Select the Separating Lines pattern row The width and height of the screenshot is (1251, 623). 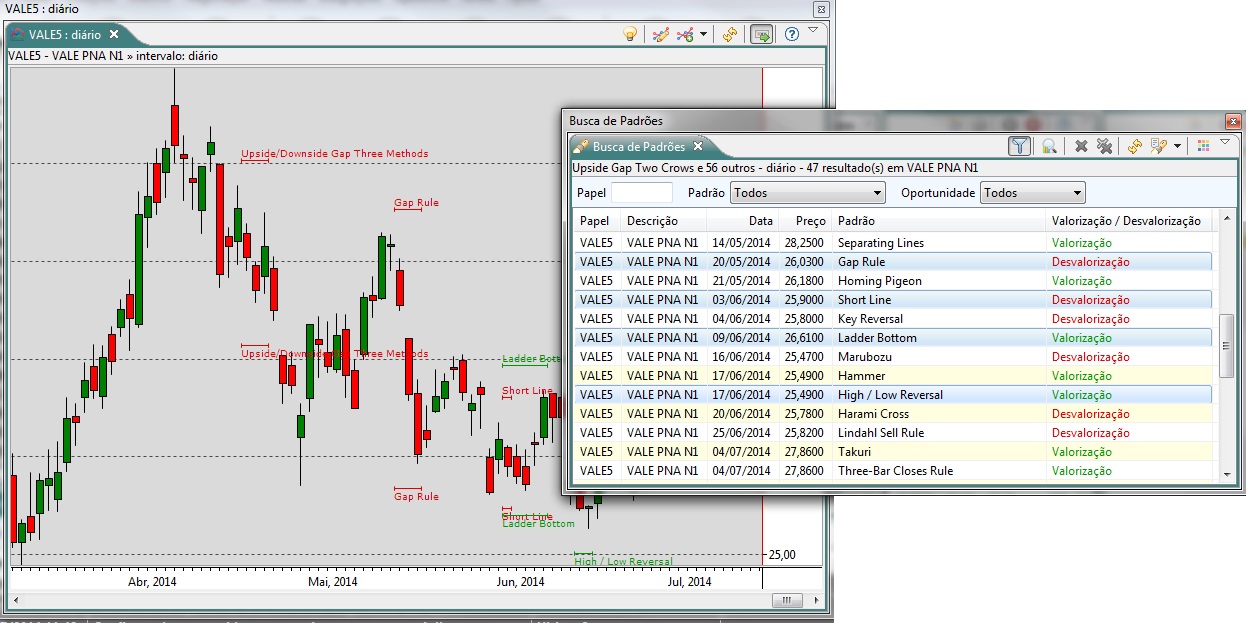click(892, 243)
